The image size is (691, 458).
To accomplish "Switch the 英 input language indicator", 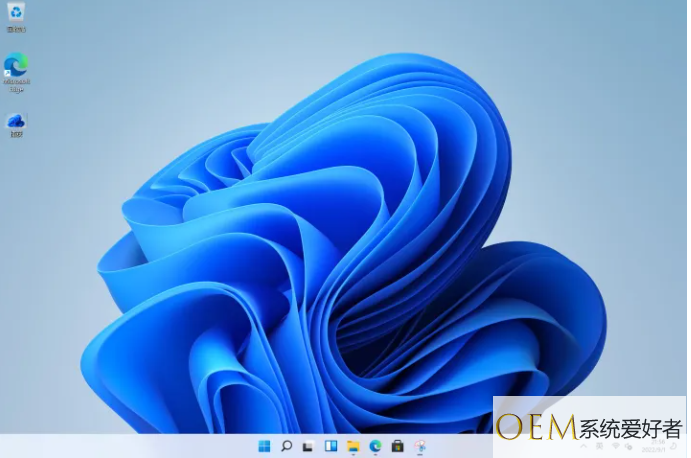I will 599,446.
